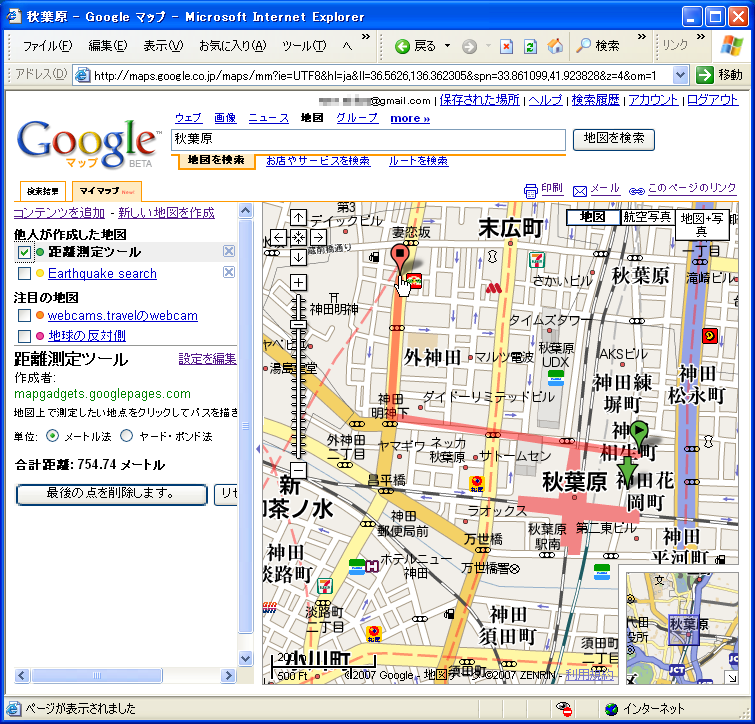
Task: Click the IE Forward arrow icon
Action: pos(469,46)
